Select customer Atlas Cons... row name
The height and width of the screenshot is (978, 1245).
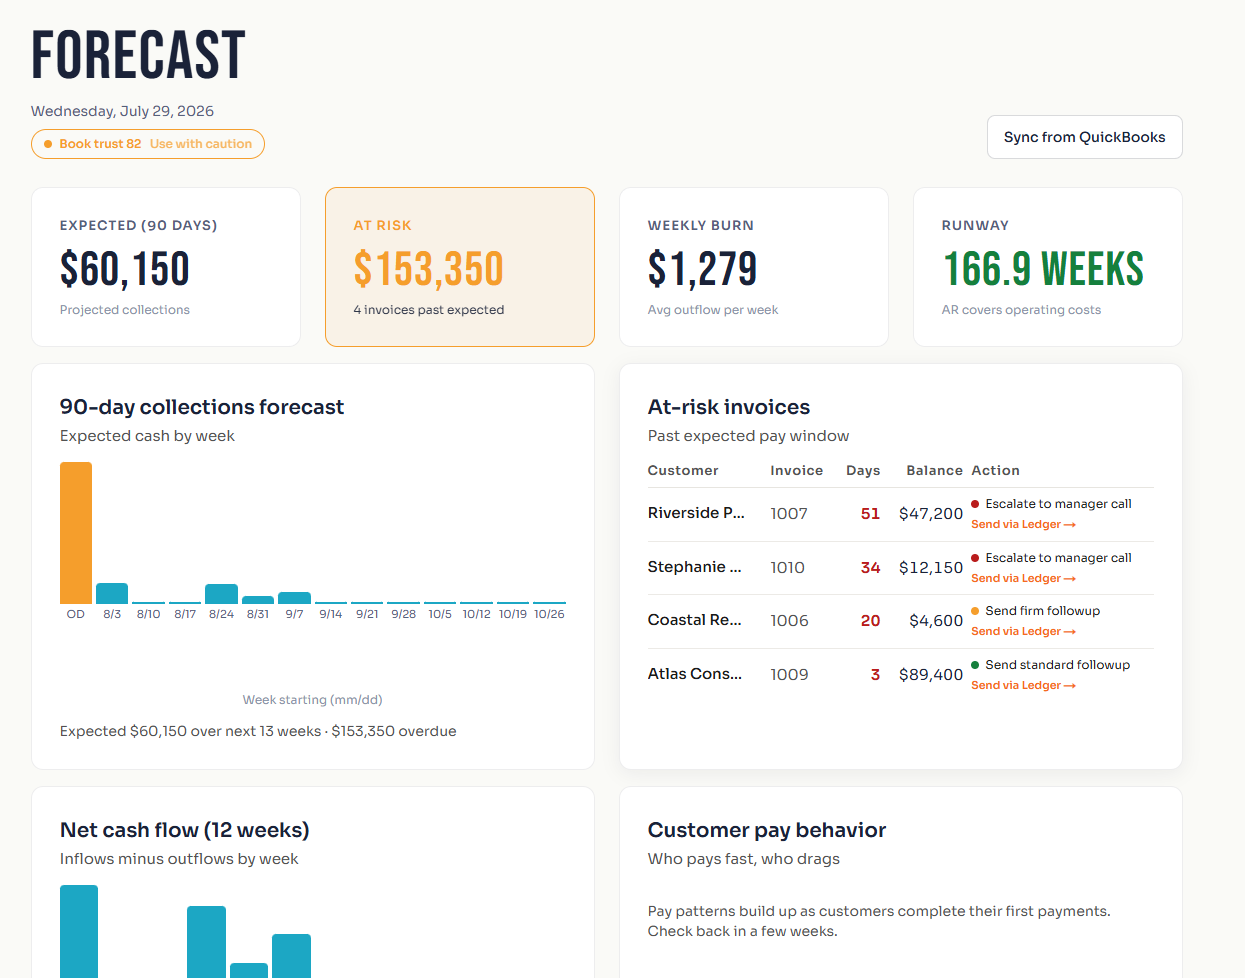tap(695, 674)
